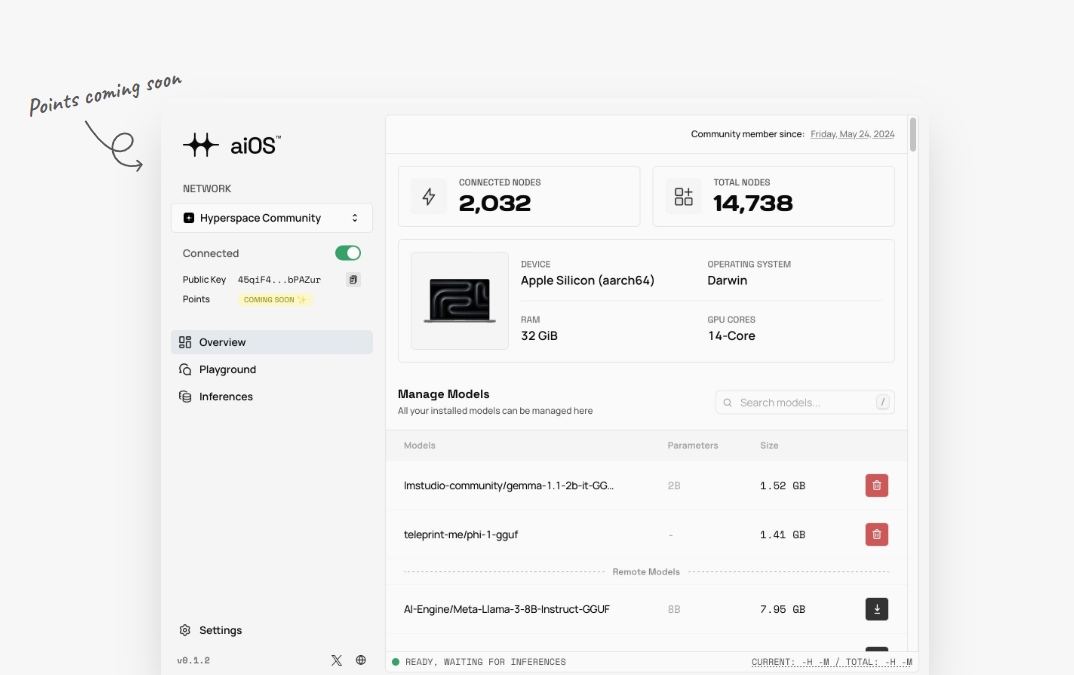
Task: Copy the public key using copy icon
Action: (x=353, y=280)
